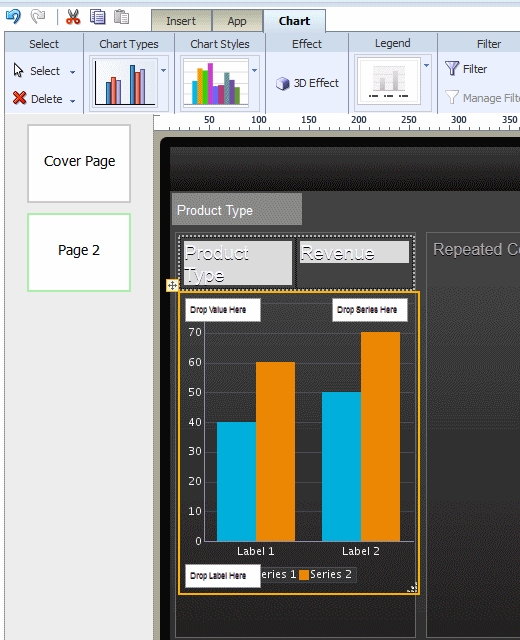Click the Series 2 legend text
Screen dimensions: 520x640
coord(331,574)
